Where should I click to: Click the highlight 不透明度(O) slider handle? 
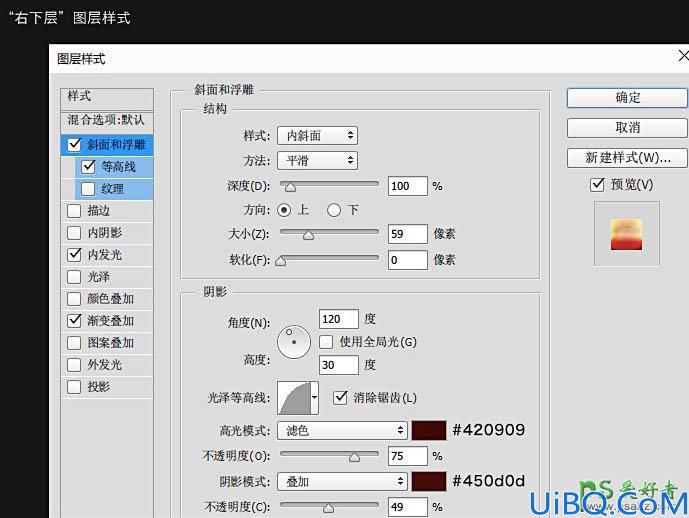coord(354,457)
